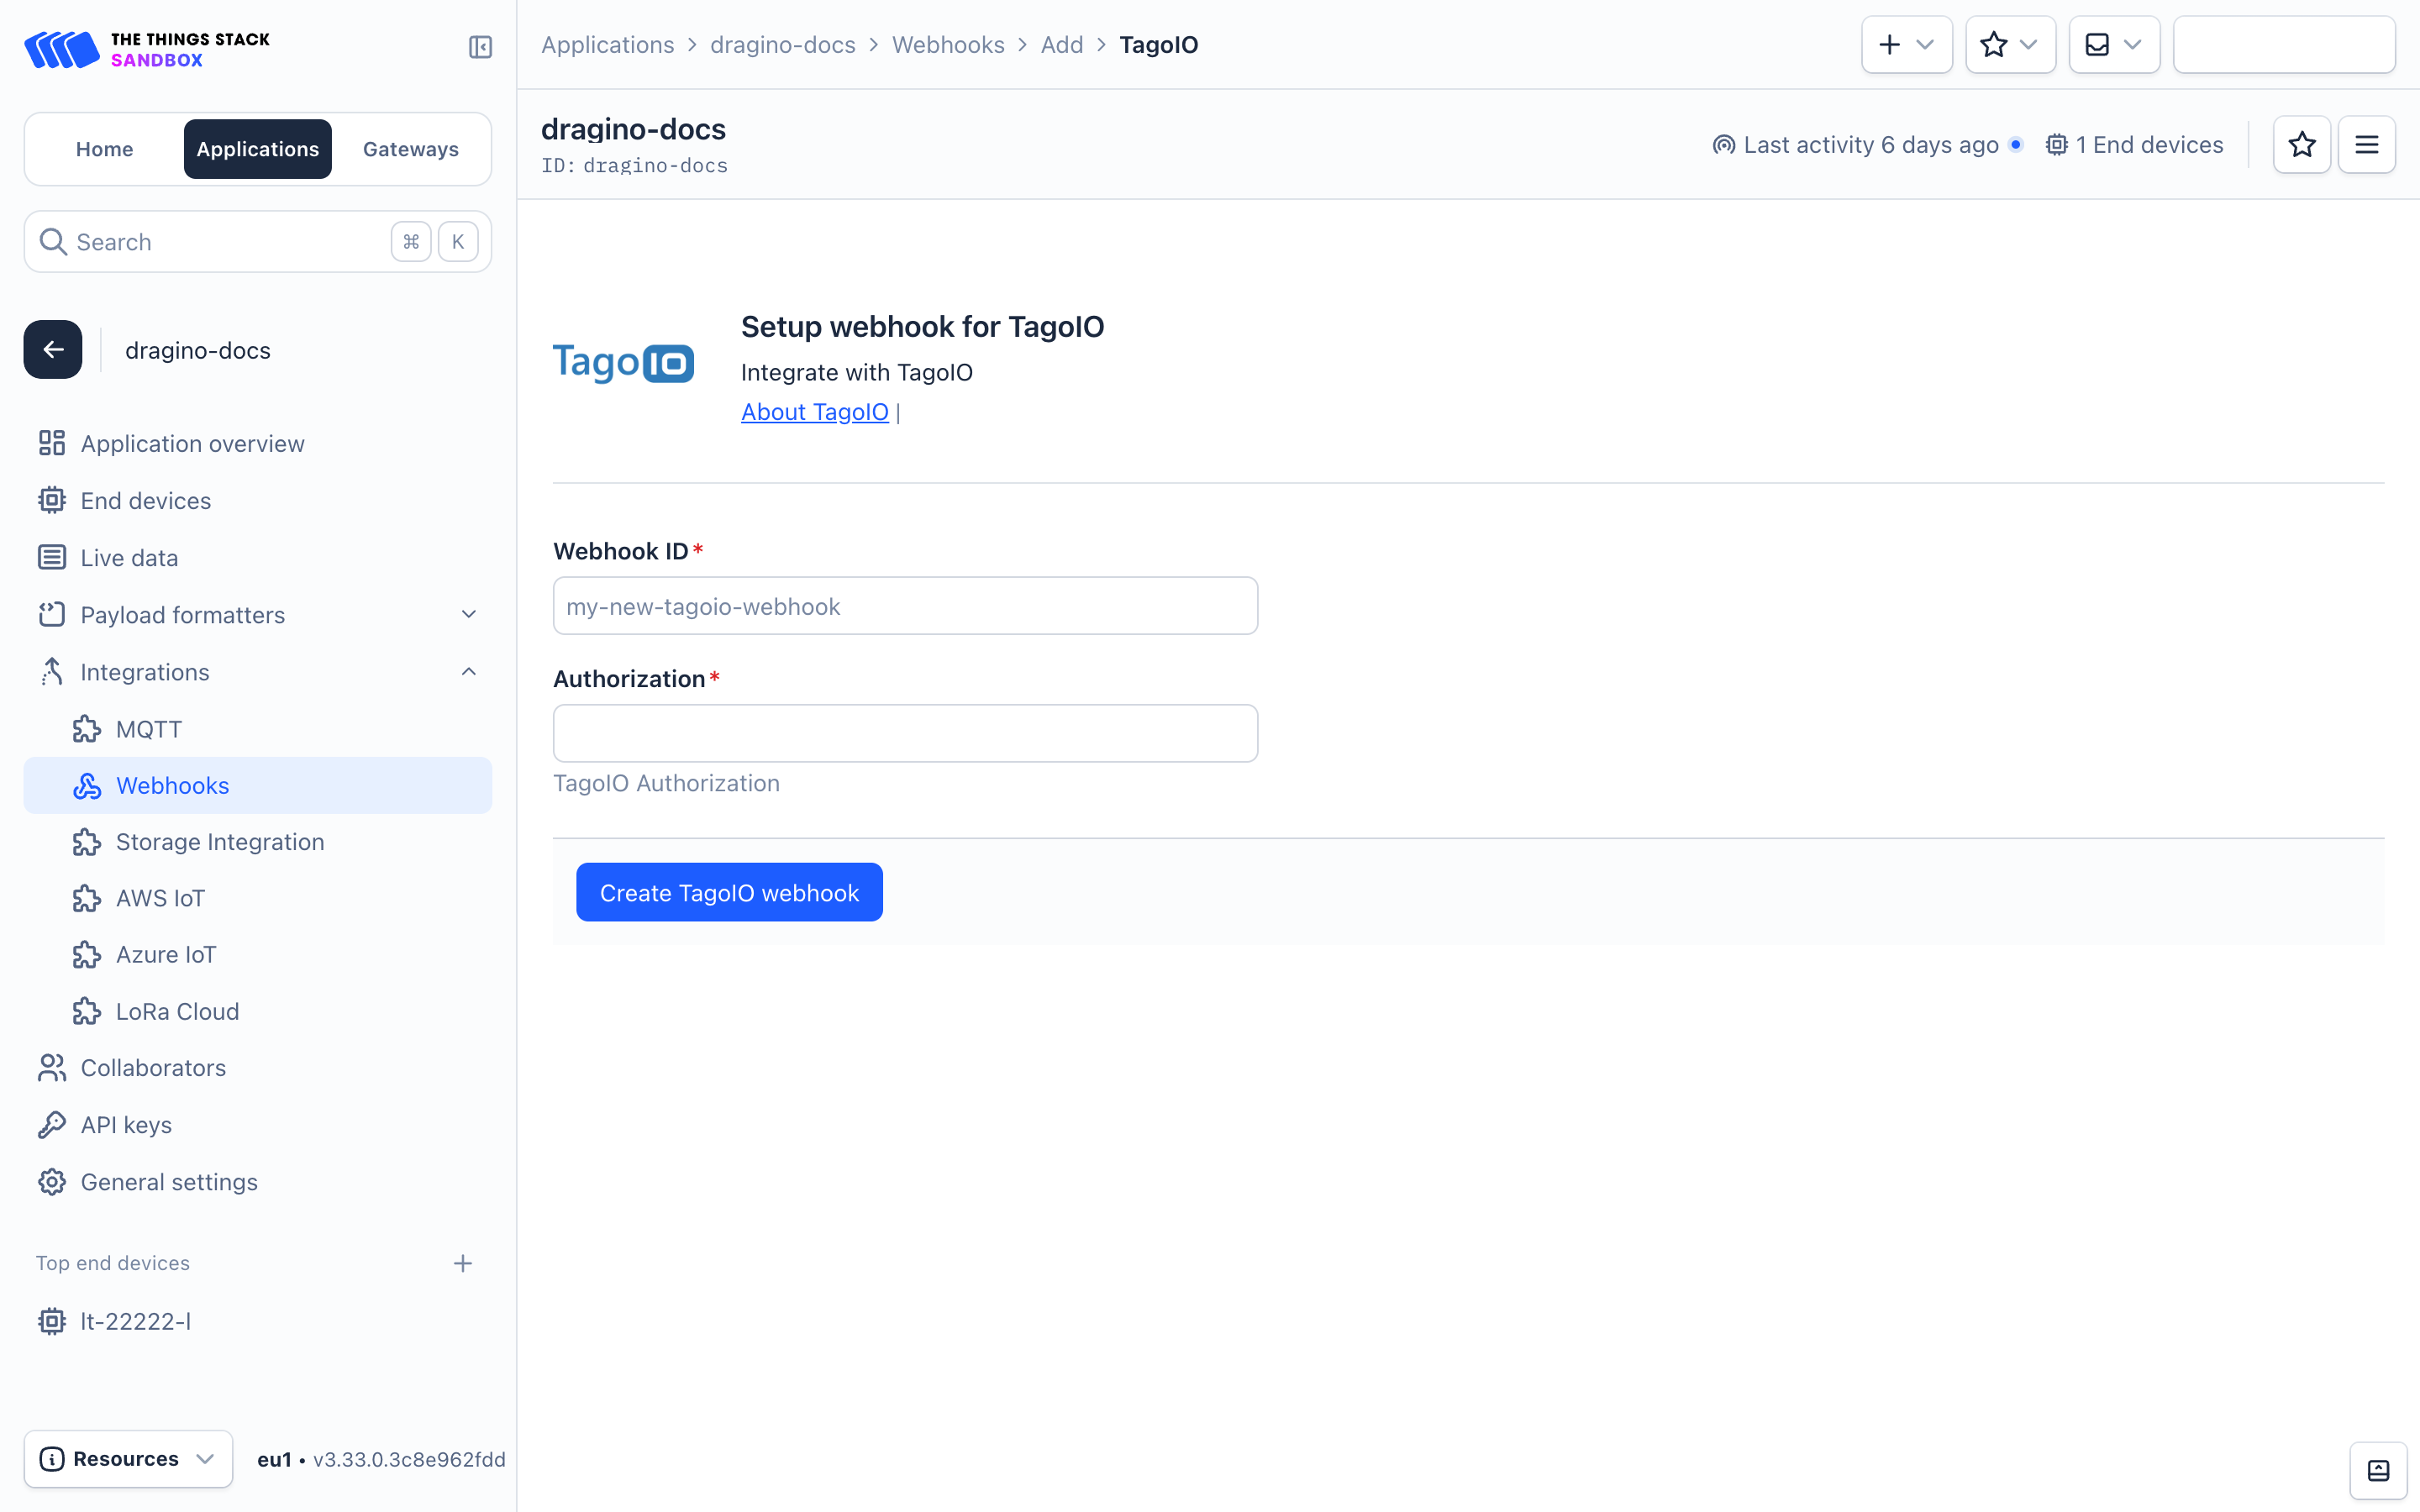Switch to the Home tab
Screen dimensions: 2420x1512
(x=105, y=149)
